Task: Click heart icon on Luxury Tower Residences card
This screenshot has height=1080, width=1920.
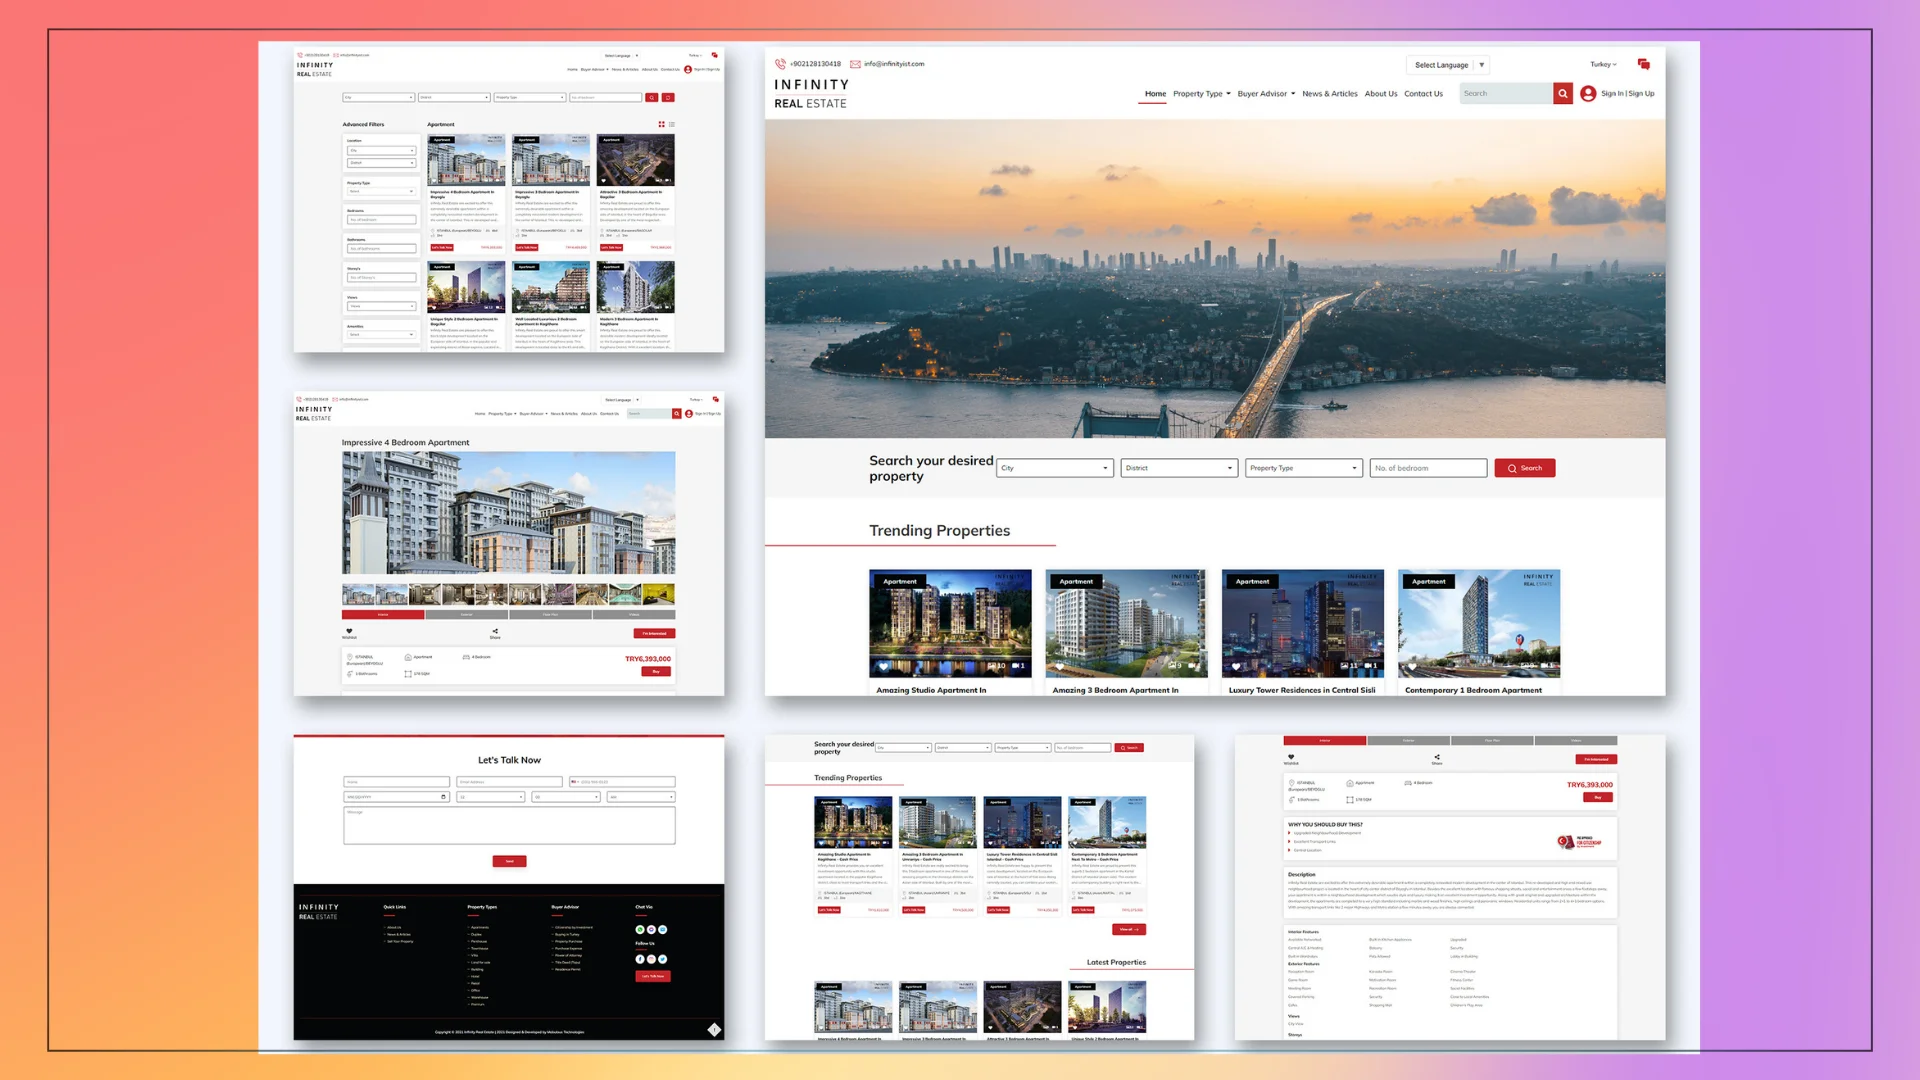Action: pos(1236,666)
